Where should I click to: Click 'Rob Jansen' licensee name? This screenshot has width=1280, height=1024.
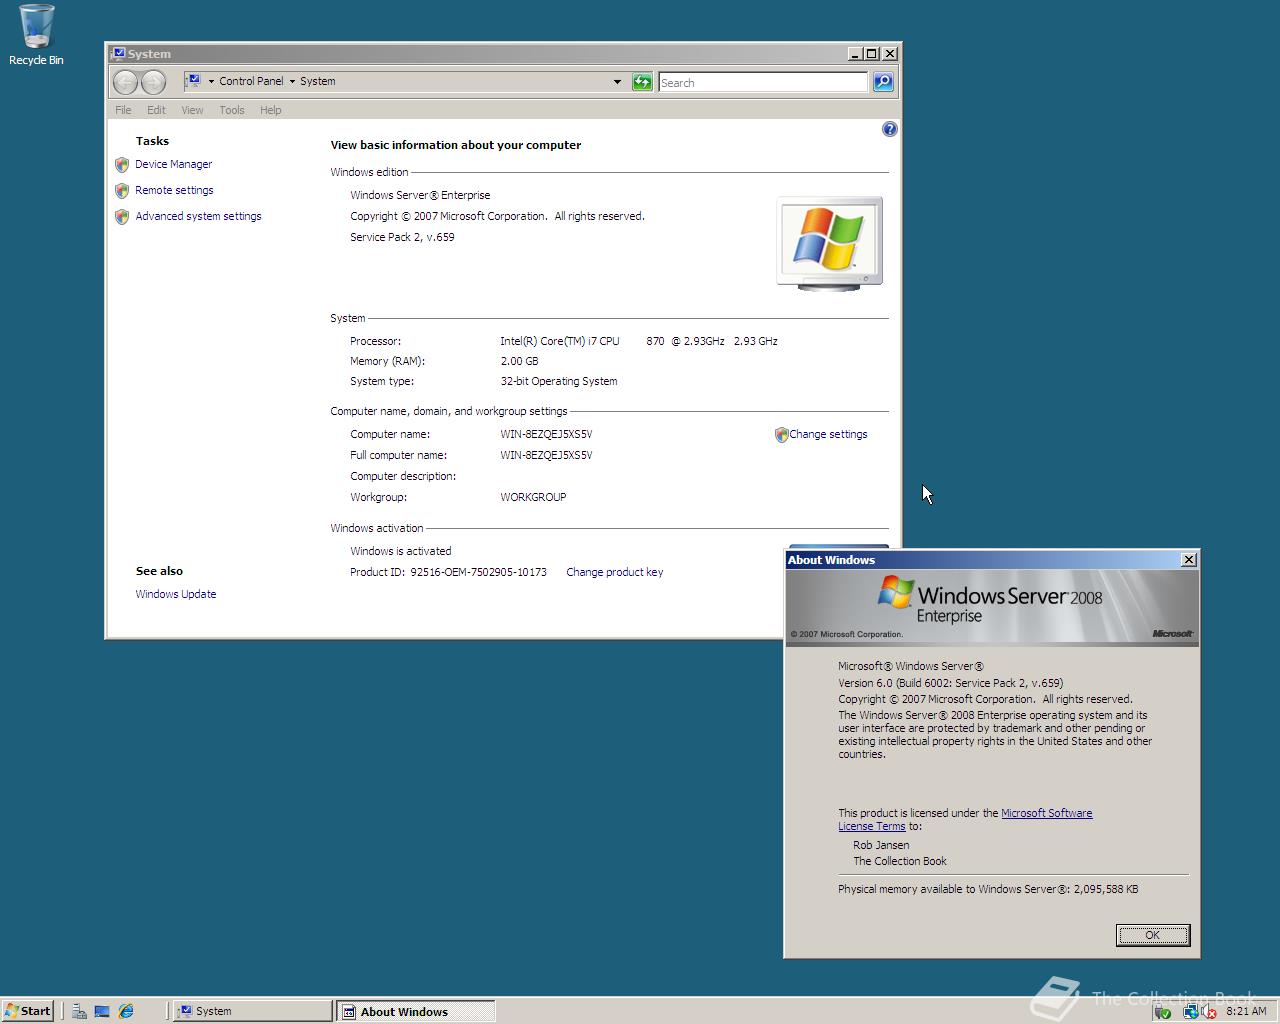click(x=881, y=845)
